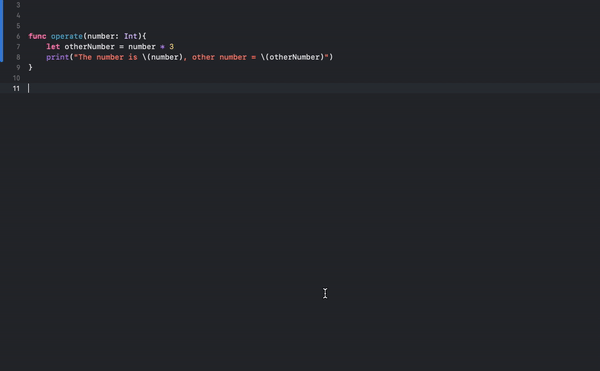The width and height of the screenshot is (600, 371).
Task: Click line number 6 in the gutter
Action: coord(18,36)
